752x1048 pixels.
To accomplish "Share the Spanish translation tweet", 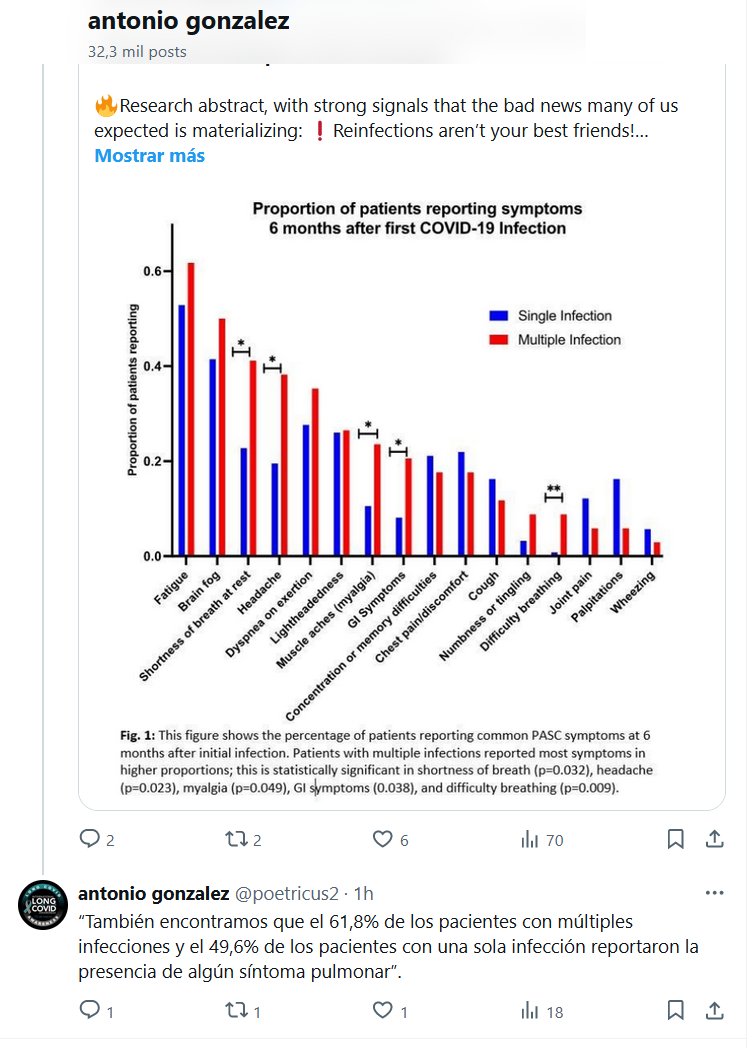I will pos(714,1011).
